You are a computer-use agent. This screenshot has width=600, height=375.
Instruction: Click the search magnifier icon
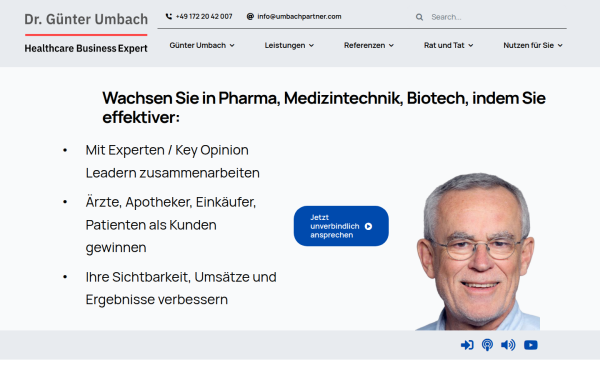[419, 17]
